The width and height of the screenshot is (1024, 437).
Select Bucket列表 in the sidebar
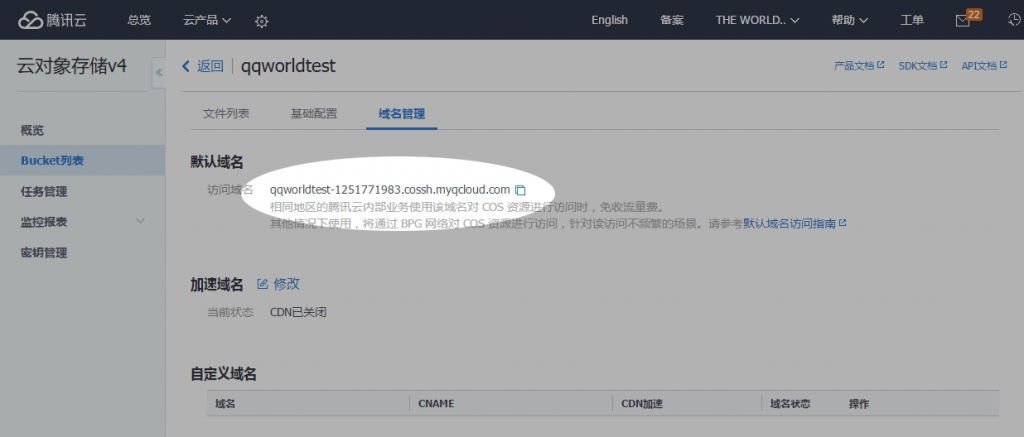52,160
